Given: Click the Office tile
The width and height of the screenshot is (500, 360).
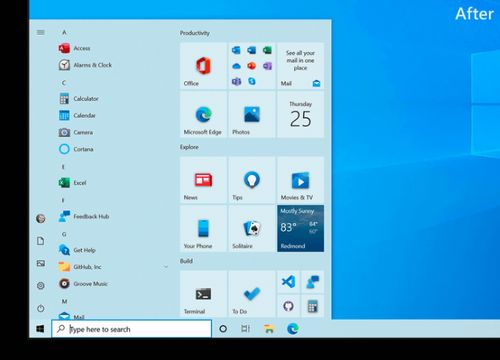Looking at the screenshot, I should 203,66.
